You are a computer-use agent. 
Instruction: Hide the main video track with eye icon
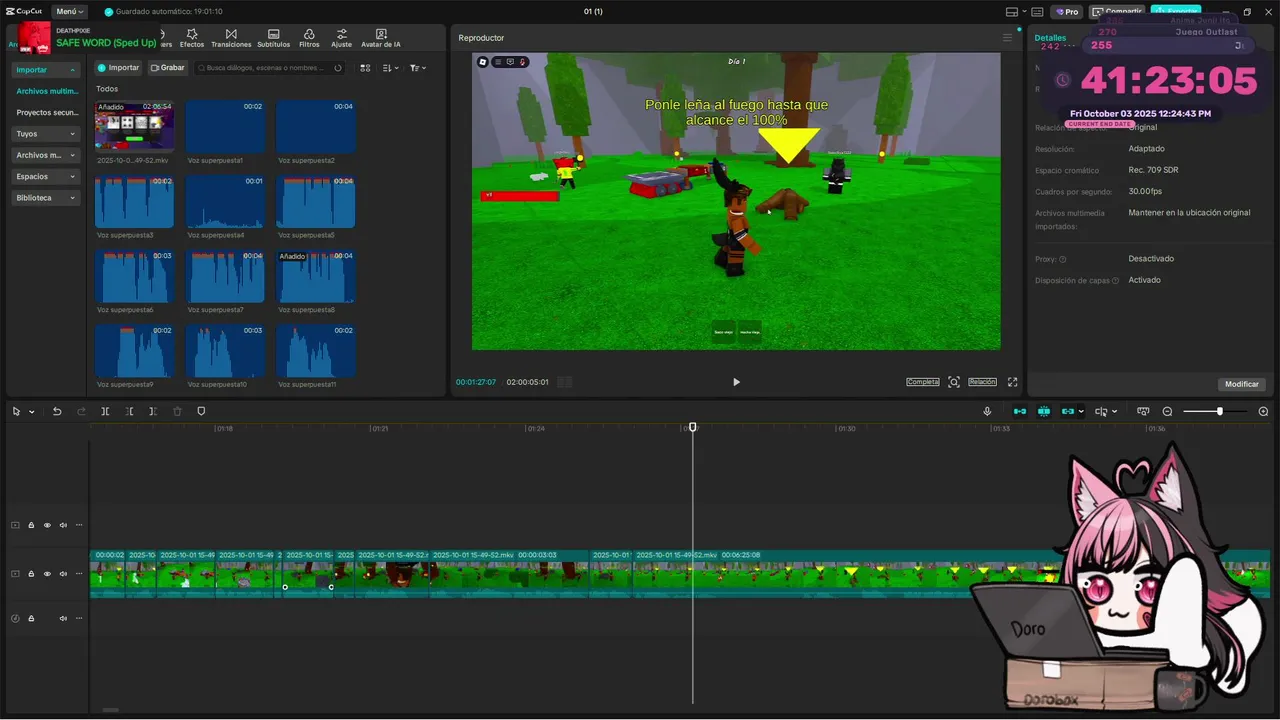tap(46, 574)
